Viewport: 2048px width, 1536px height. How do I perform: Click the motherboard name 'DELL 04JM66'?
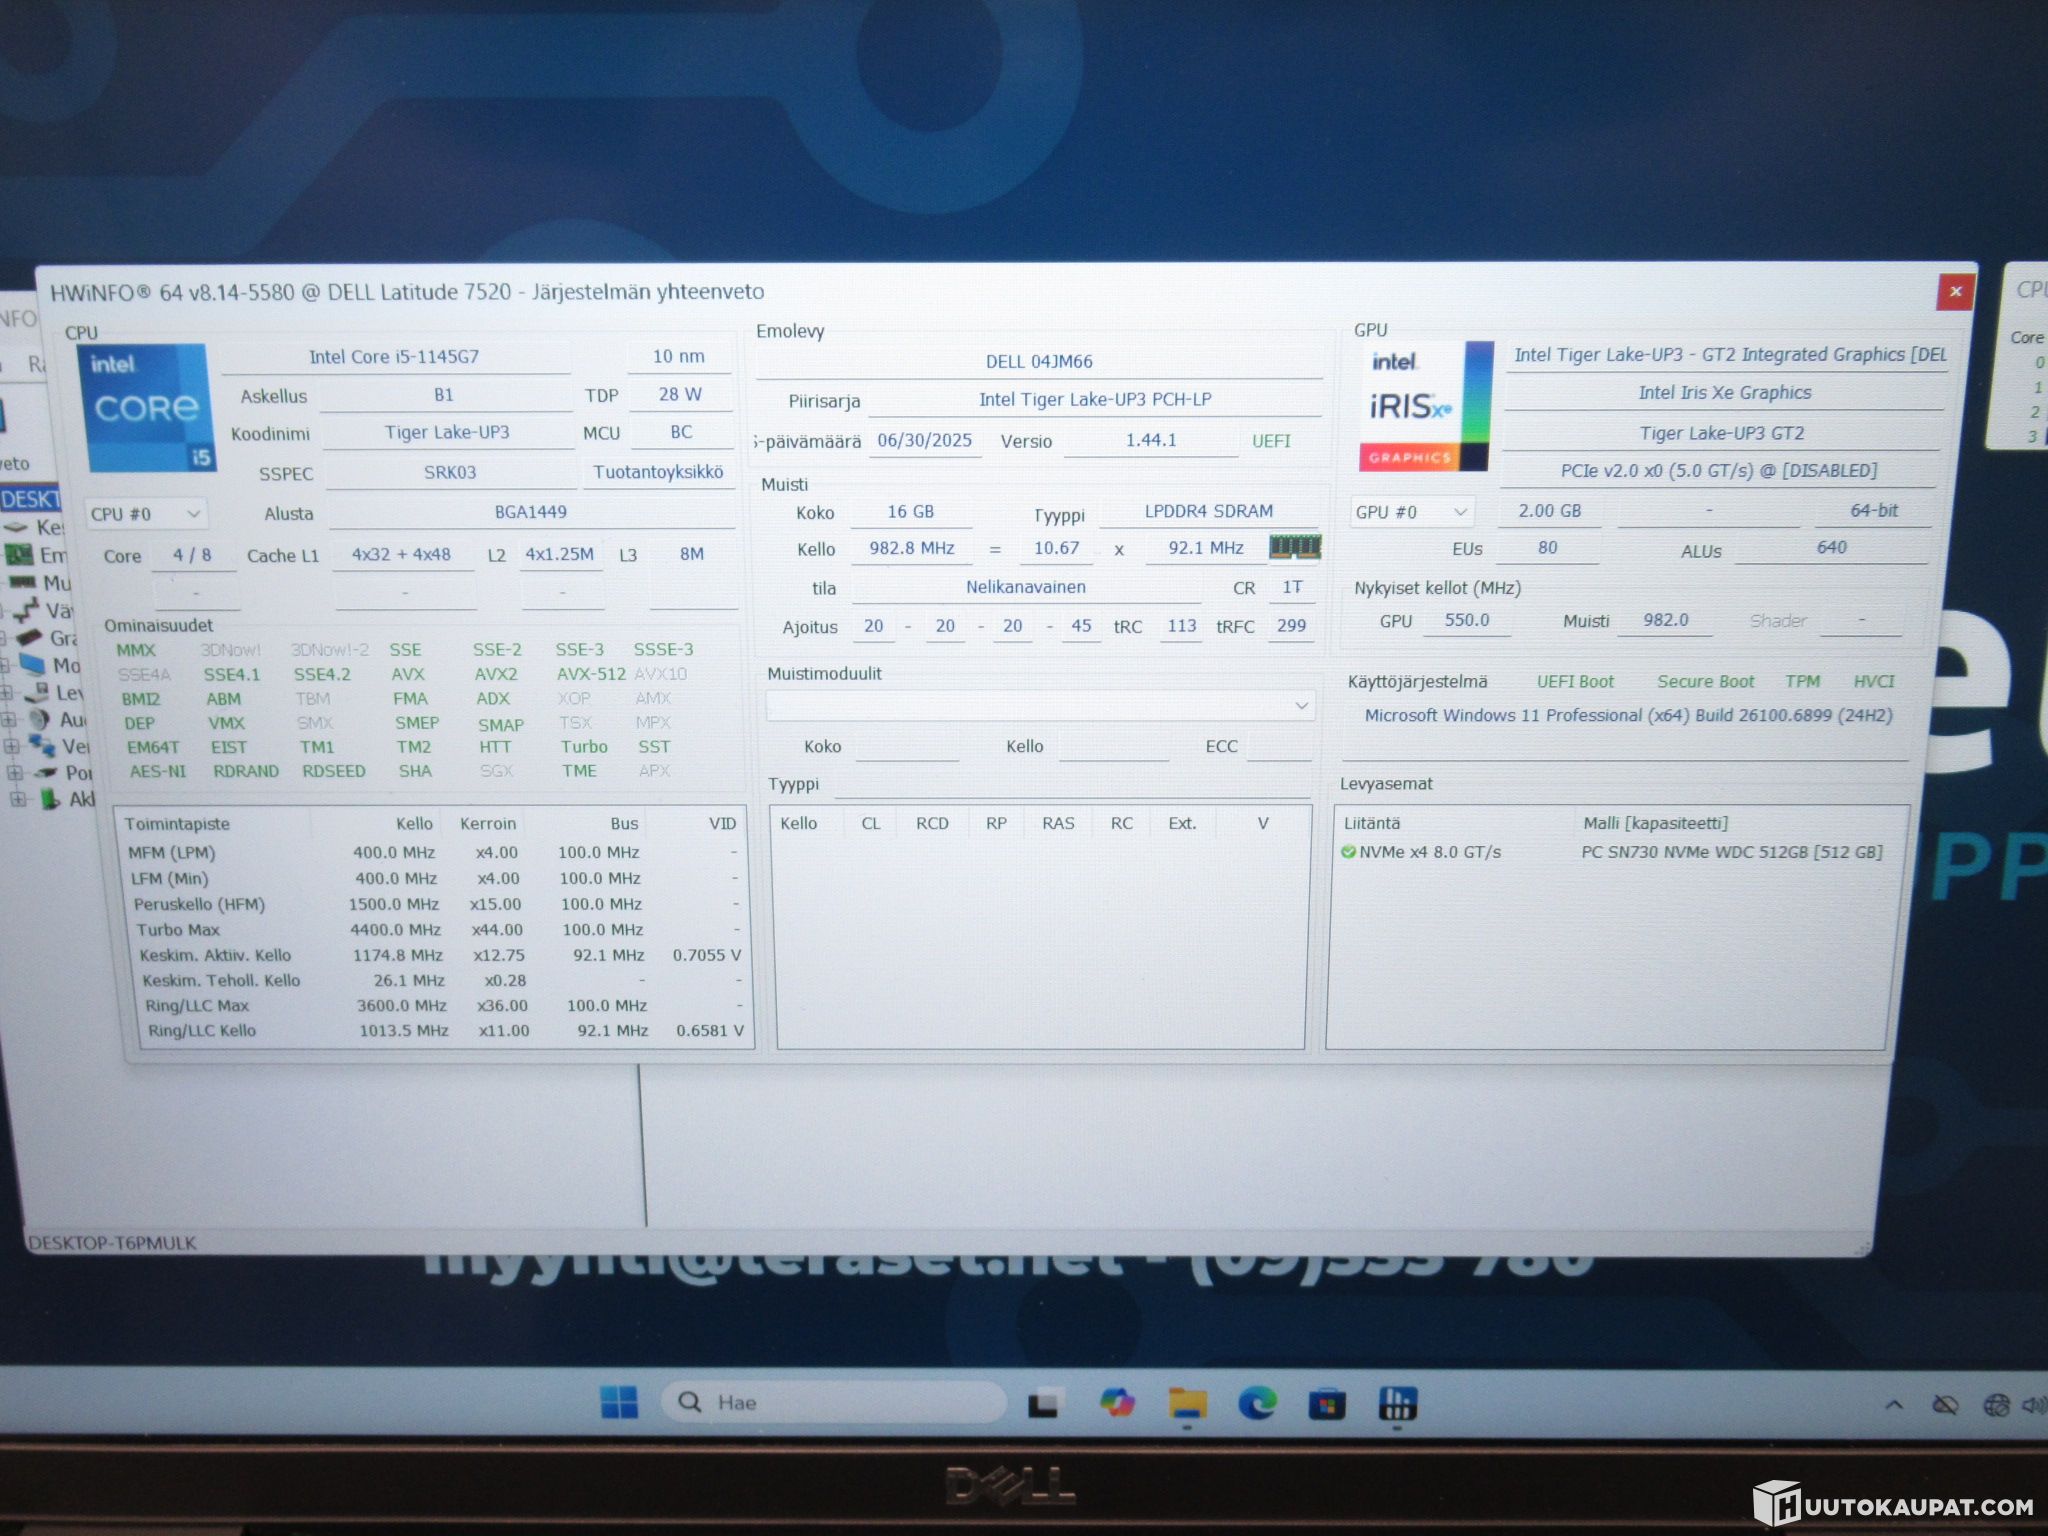point(1039,362)
